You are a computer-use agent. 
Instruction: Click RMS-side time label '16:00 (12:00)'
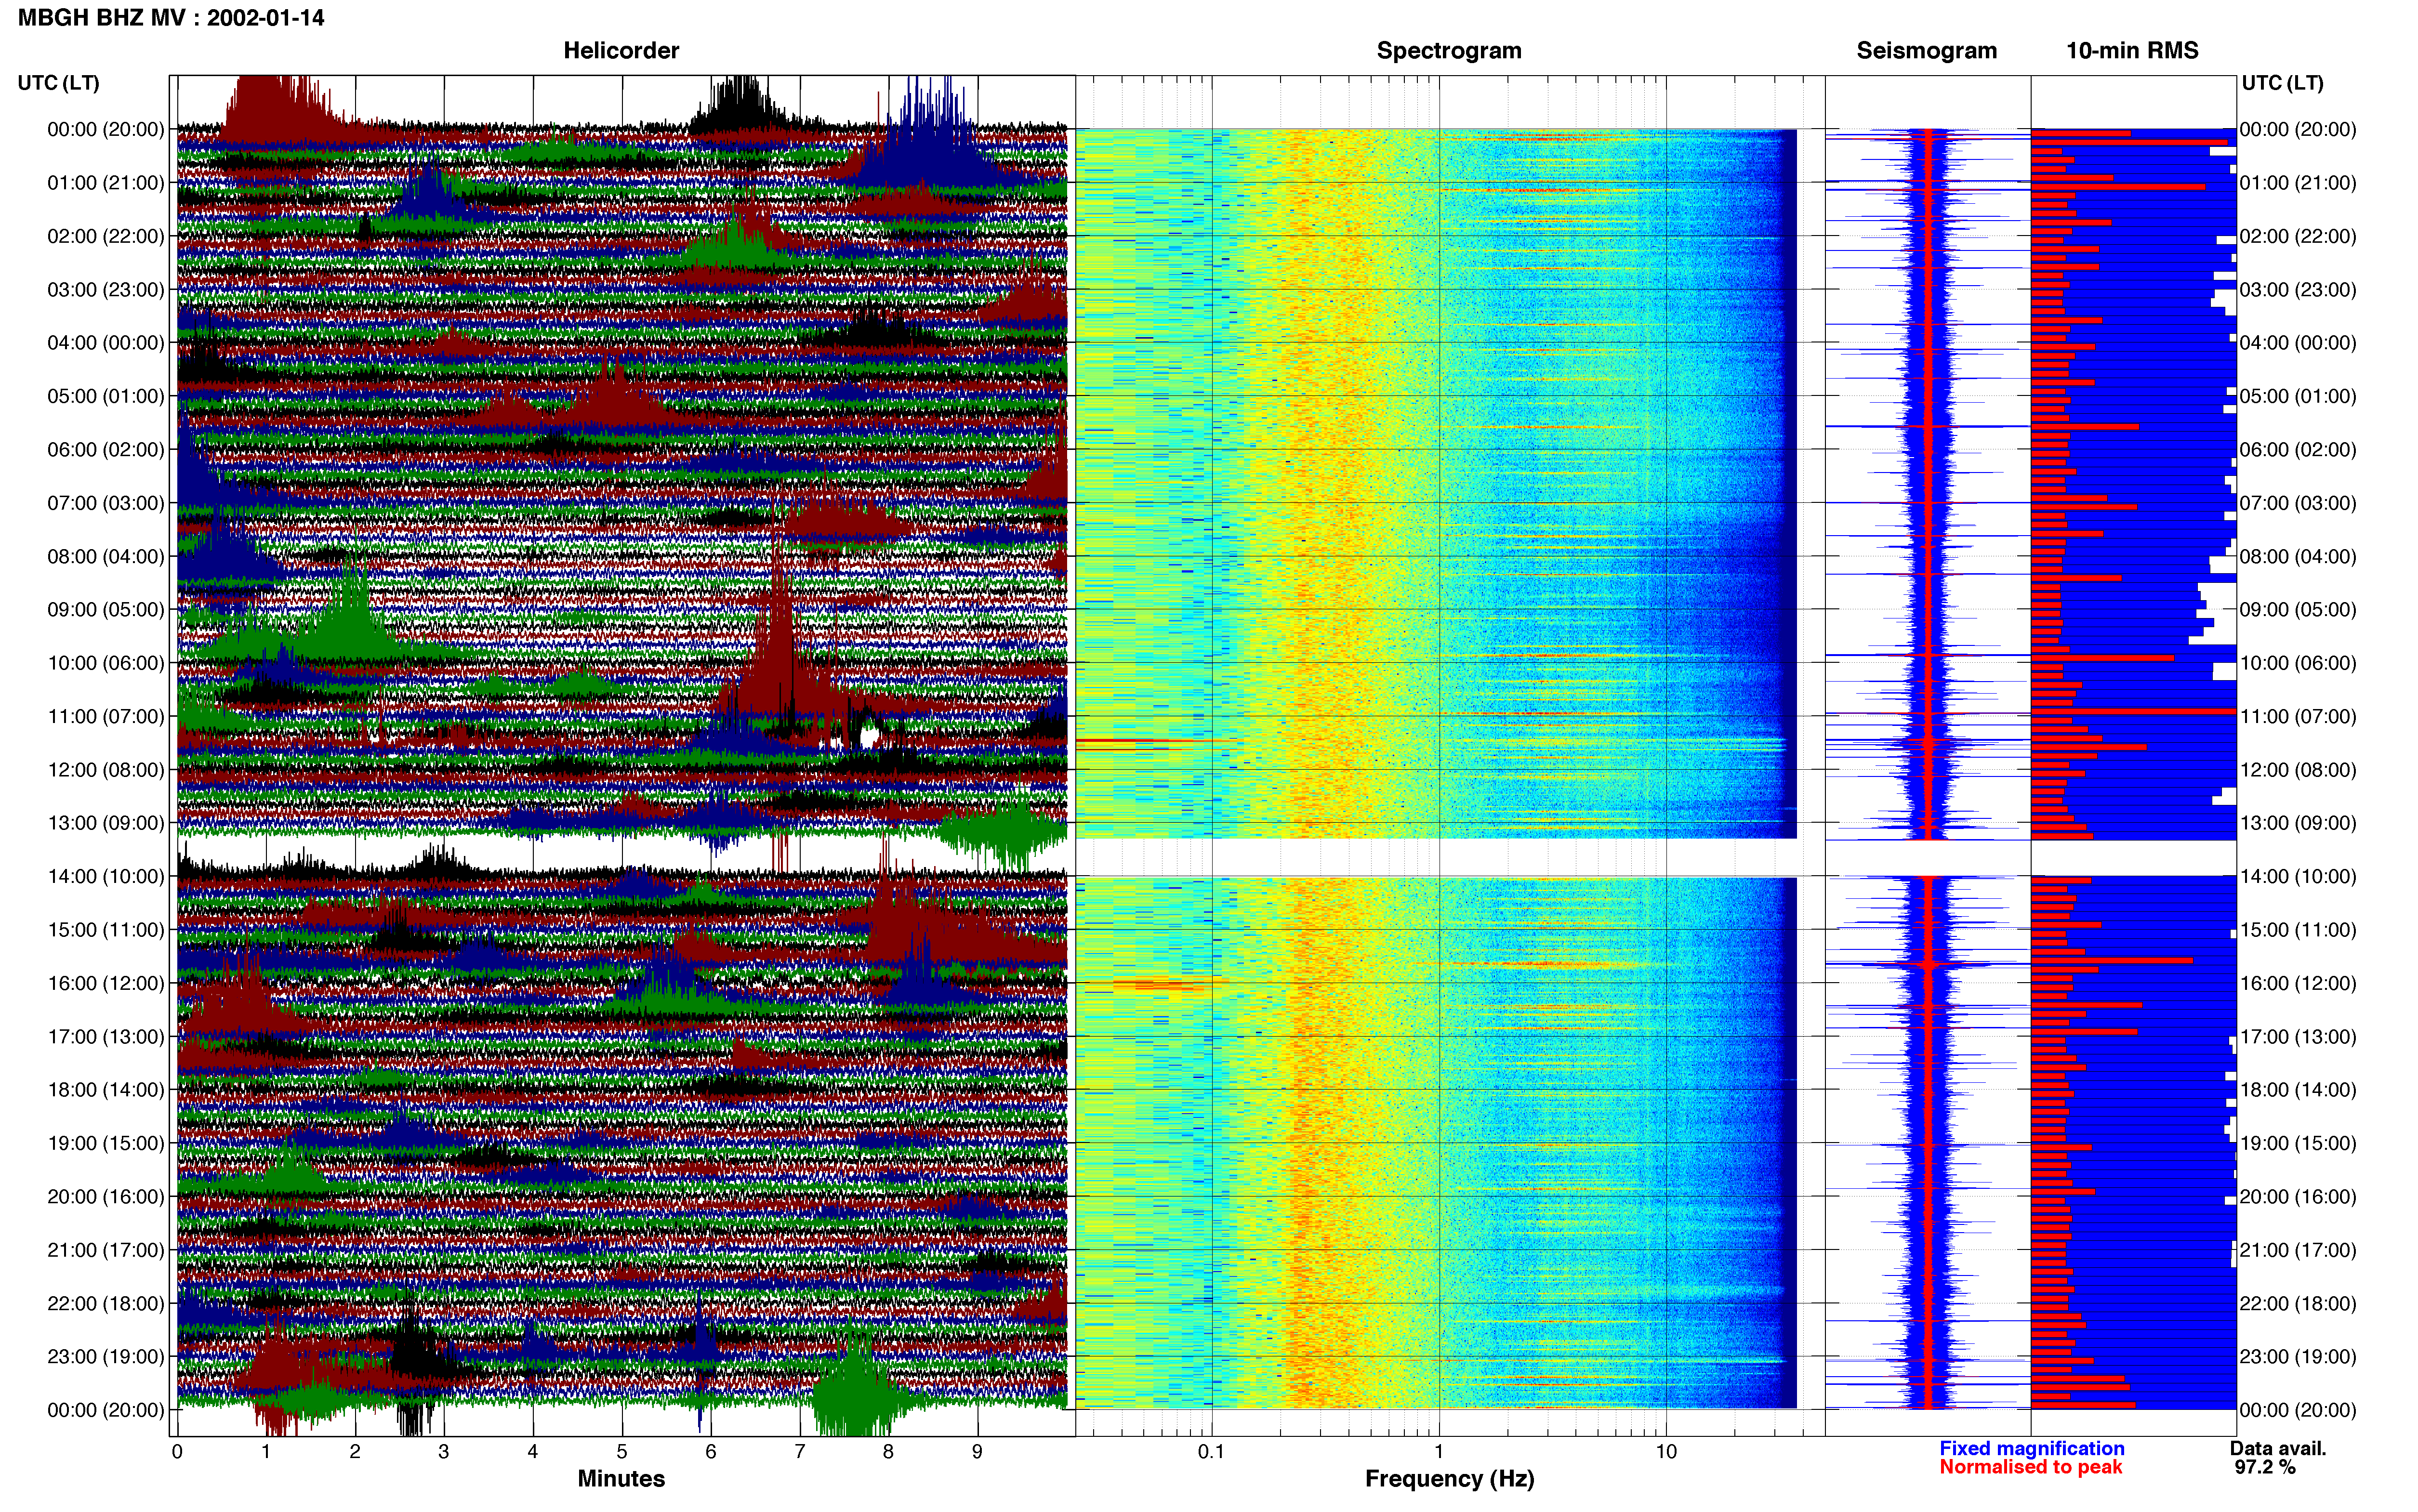[x=2298, y=983]
